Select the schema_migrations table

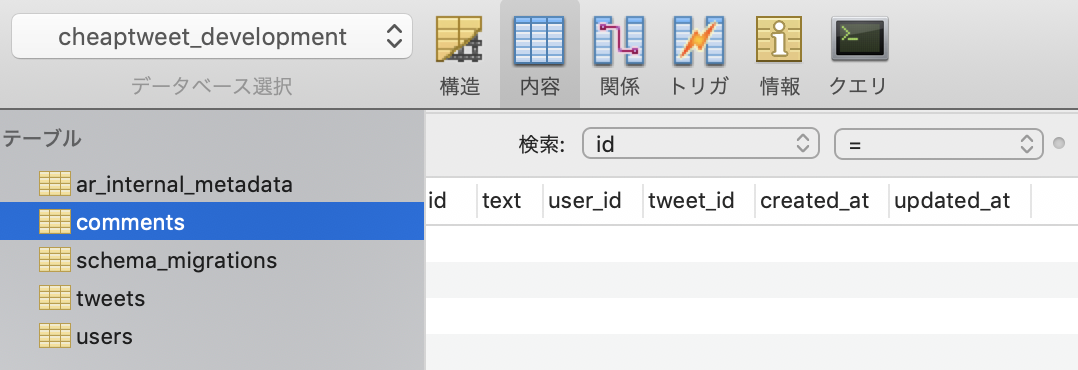click(x=212, y=260)
